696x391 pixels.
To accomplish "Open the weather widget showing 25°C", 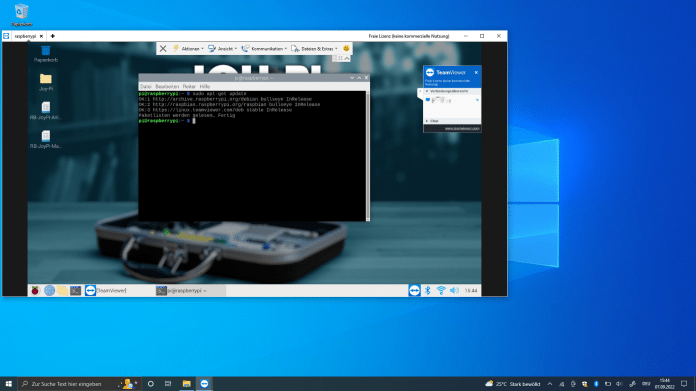I will click(513, 384).
